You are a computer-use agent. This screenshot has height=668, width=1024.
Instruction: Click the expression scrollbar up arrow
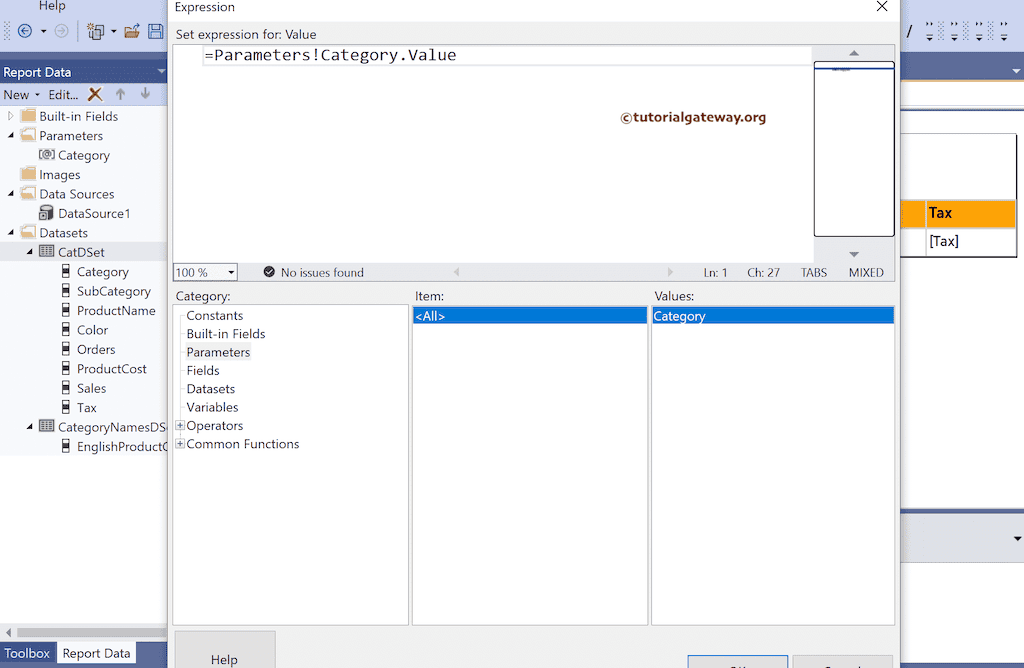pos(852,51)
